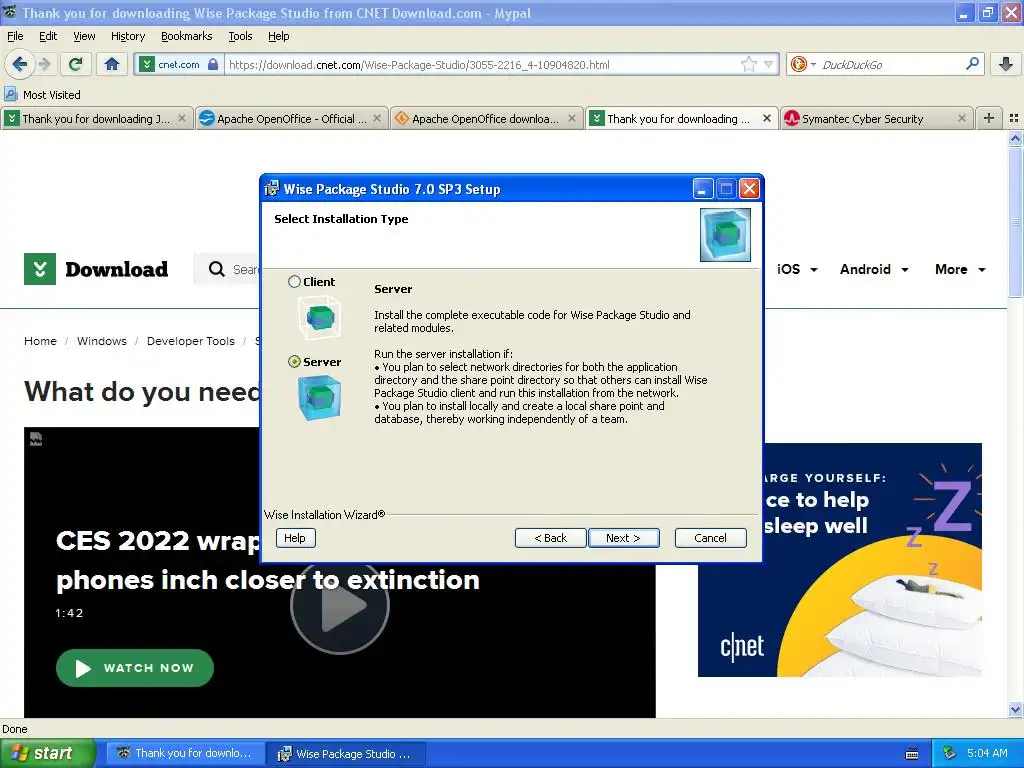The width and height of the screenshot is (1024, 768).
Task: Click the browser forward arrow
Action: [x=44, y=64]
